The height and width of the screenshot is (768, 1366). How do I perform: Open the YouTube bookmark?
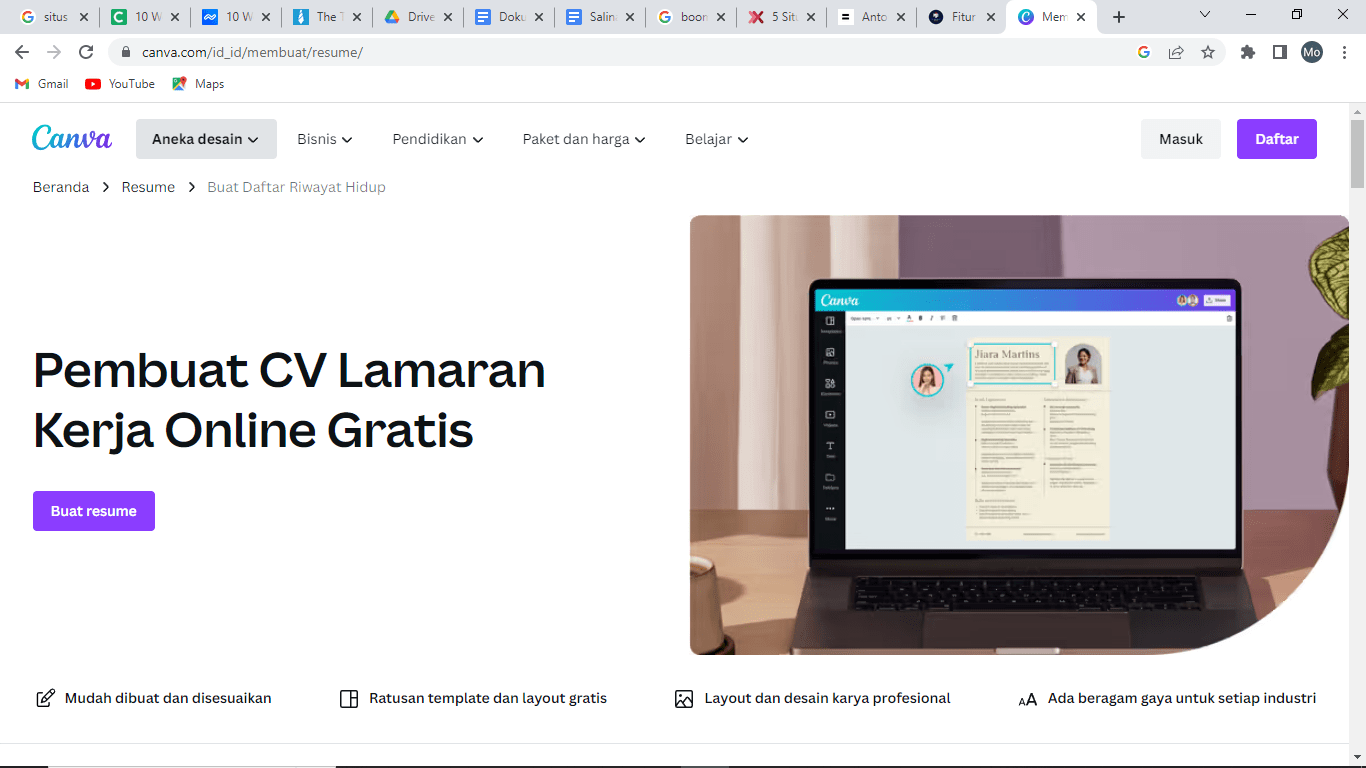(x=119, y=84)
